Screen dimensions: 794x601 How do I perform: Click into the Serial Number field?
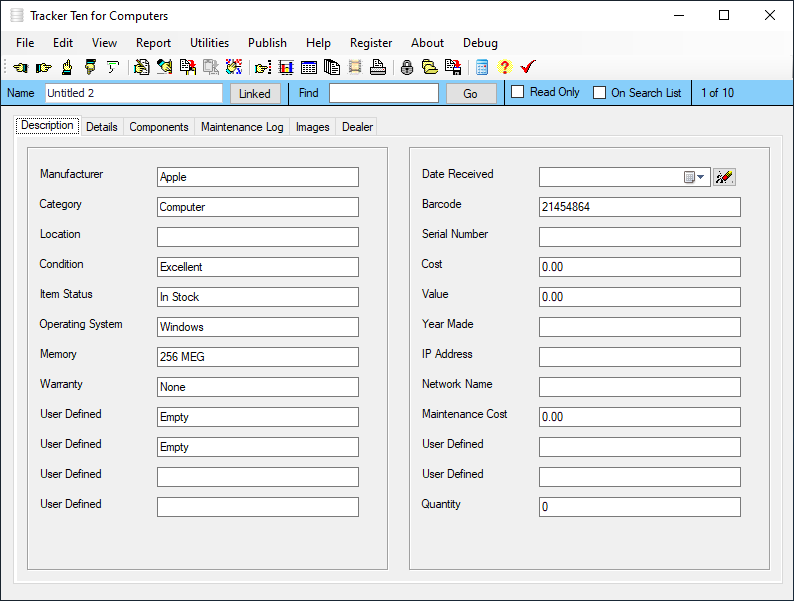pos(639,237)
